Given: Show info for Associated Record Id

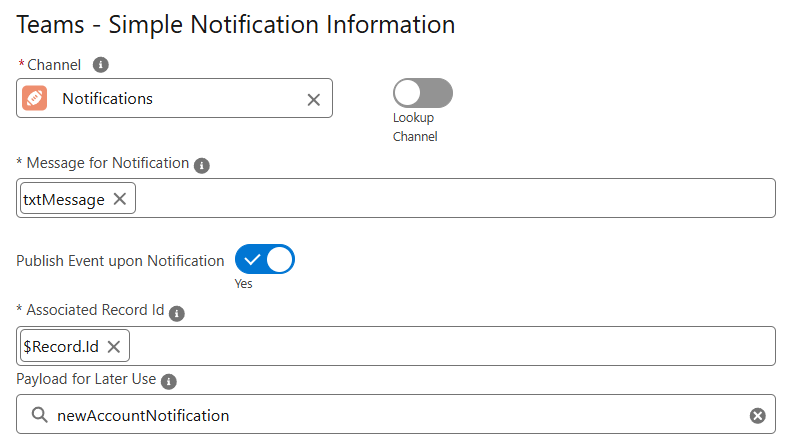Looking at the screenshot, I should point(176,313).
